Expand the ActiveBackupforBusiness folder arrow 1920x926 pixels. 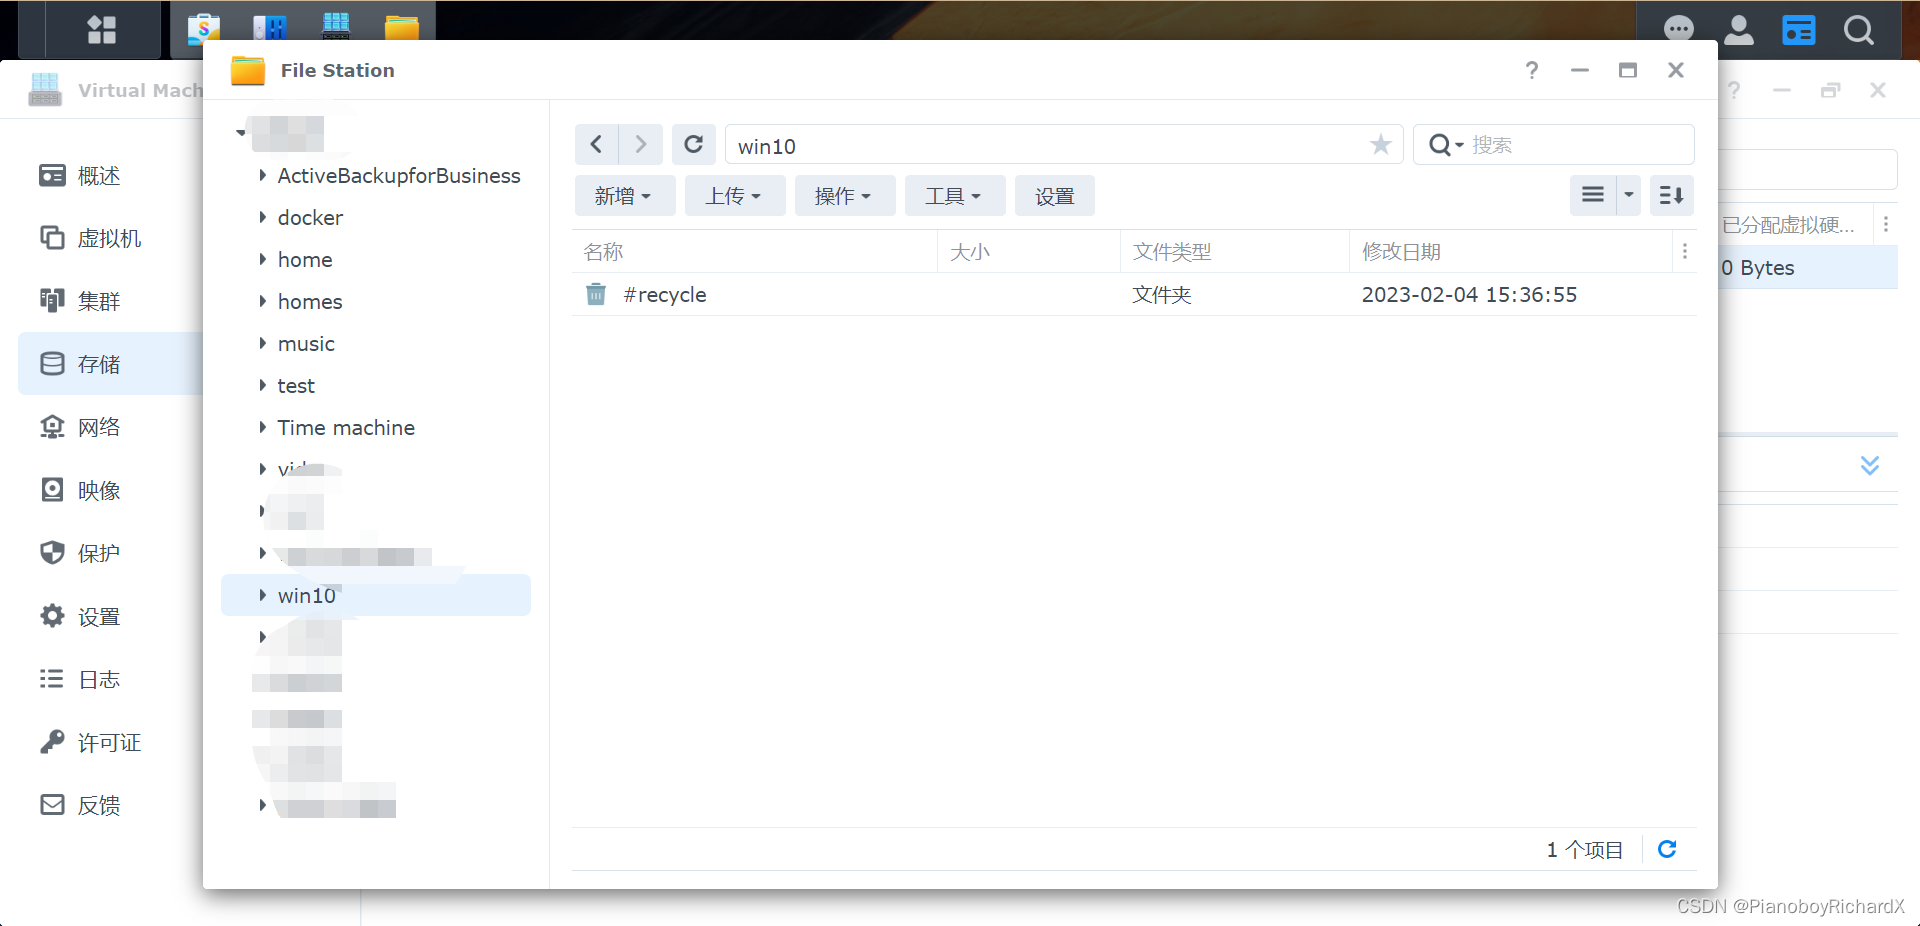click(263, 175)
